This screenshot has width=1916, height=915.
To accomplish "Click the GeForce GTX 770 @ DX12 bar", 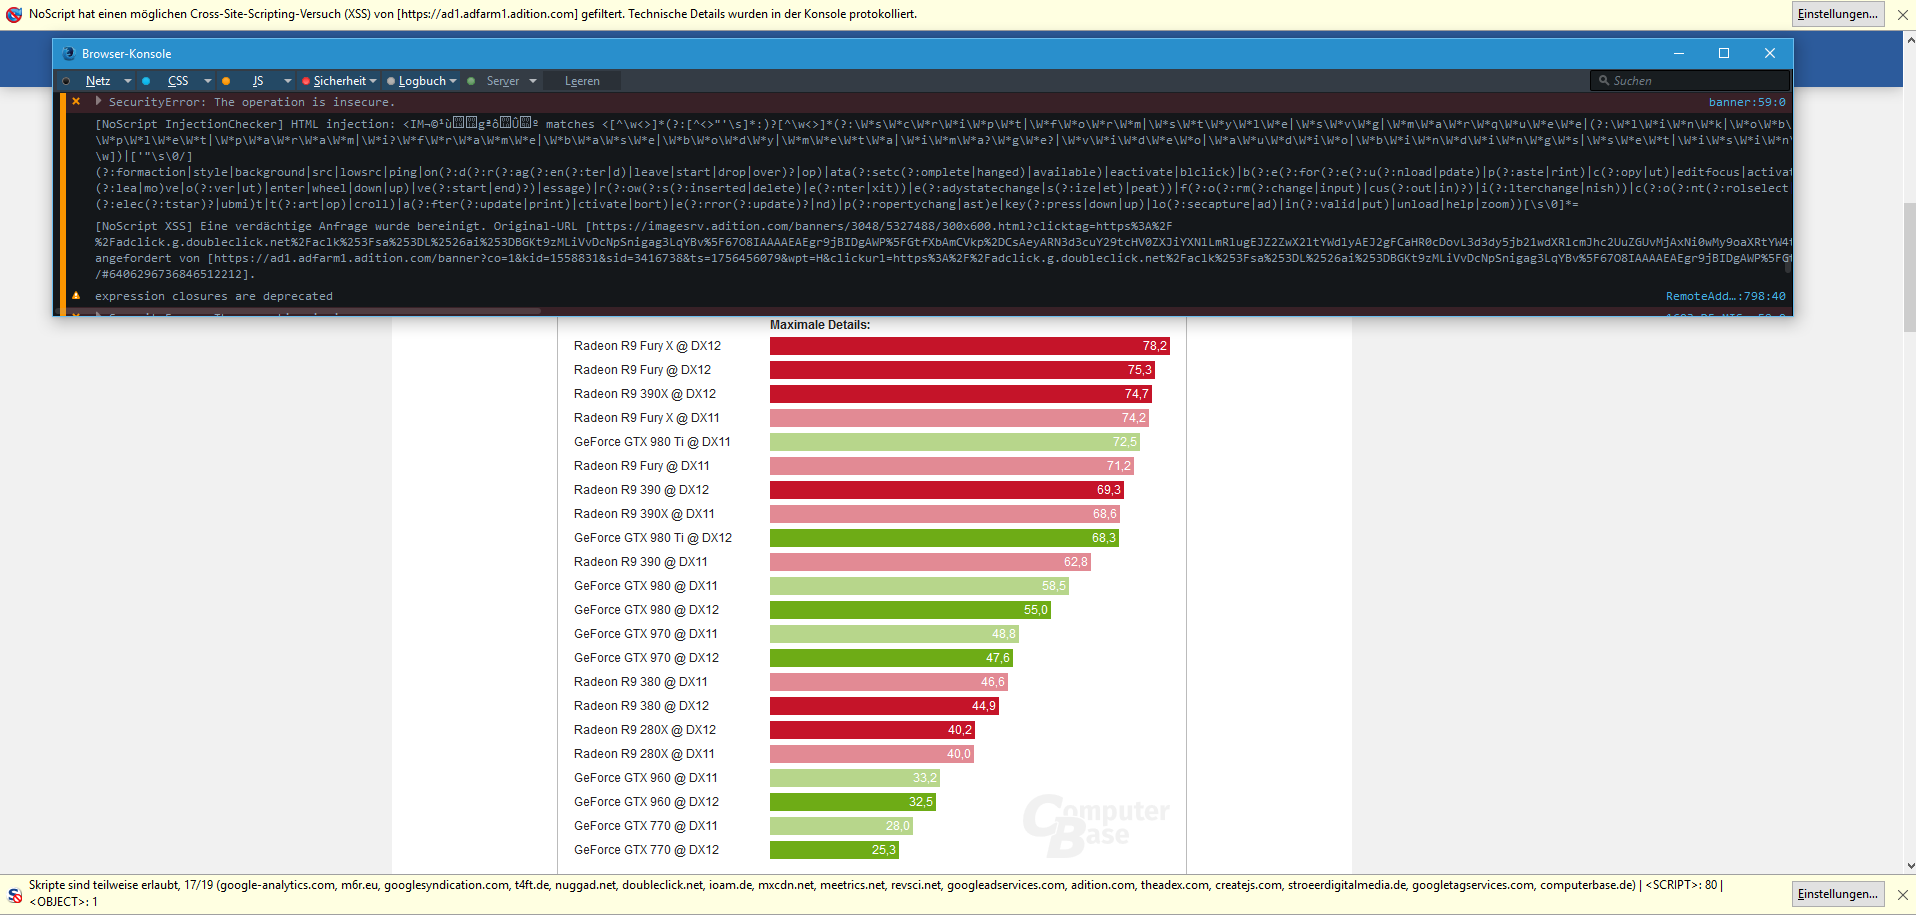I will coord(834,850).
